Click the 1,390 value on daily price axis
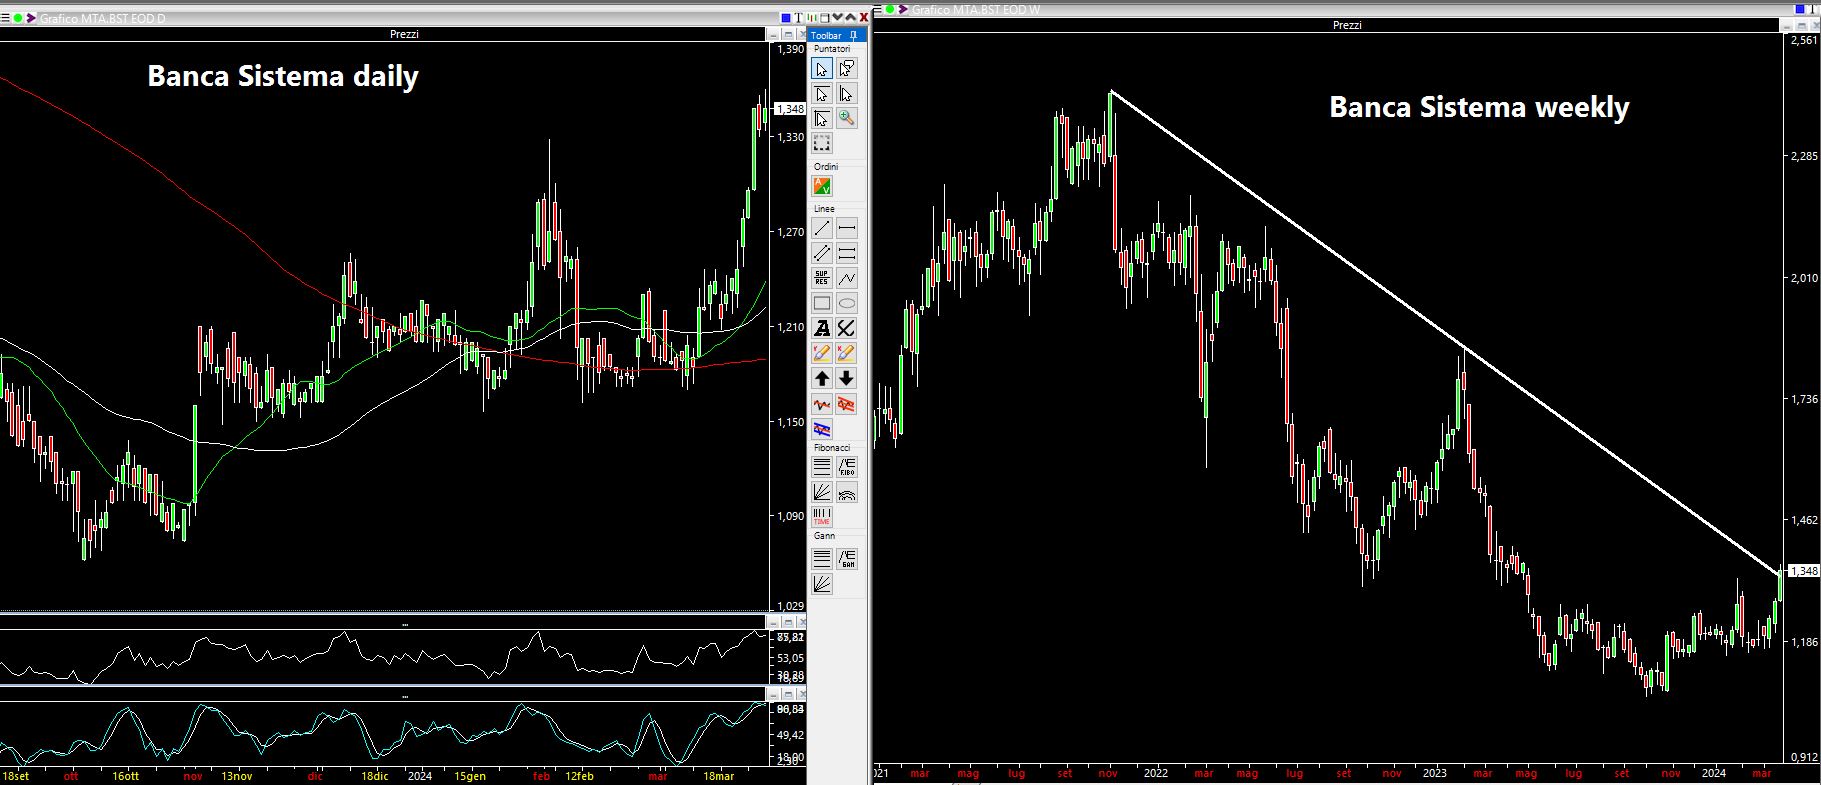 pos(790,49)
